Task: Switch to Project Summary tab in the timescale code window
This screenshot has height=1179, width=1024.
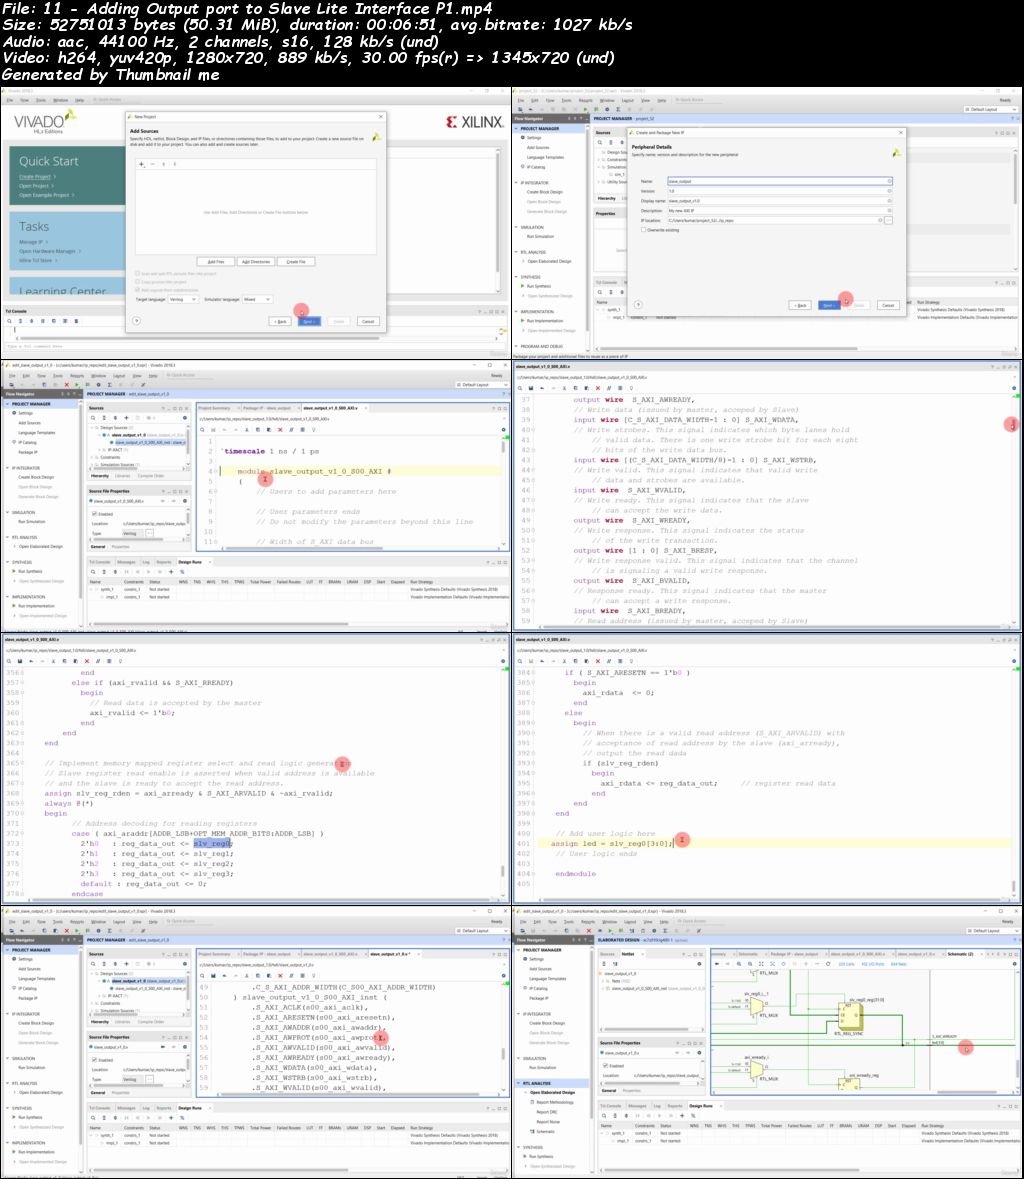Action: click(x=214, y=408)
